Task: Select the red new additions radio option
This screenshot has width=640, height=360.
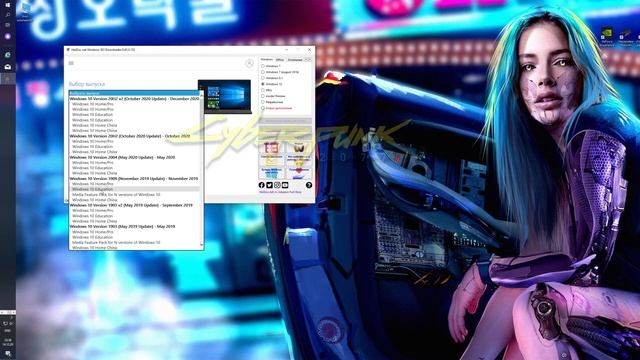Action: pos(263,108)
